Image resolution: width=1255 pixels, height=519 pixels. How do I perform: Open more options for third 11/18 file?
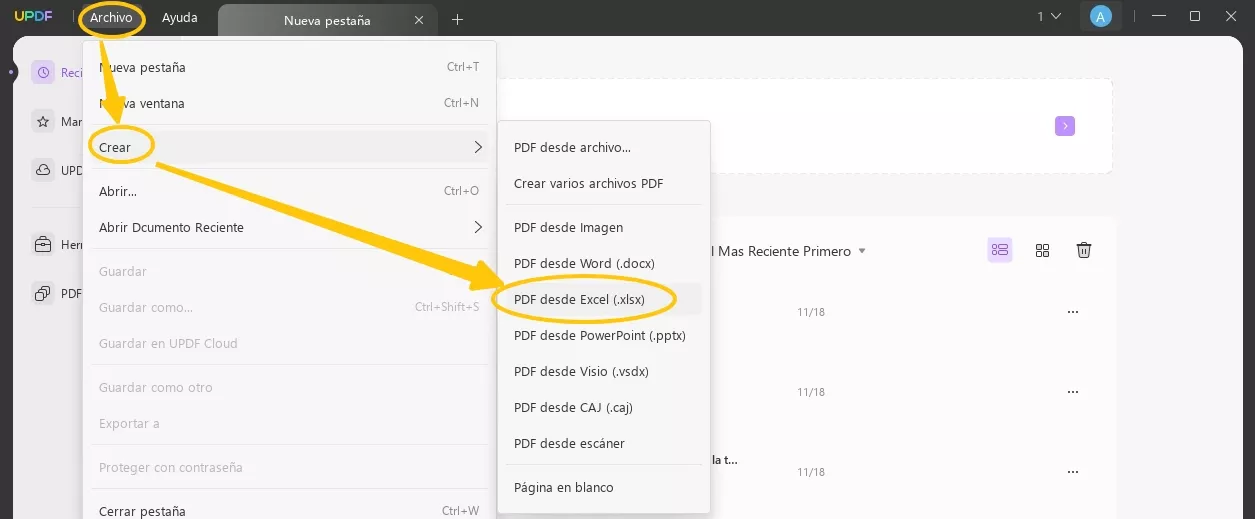pos(1073,472)
